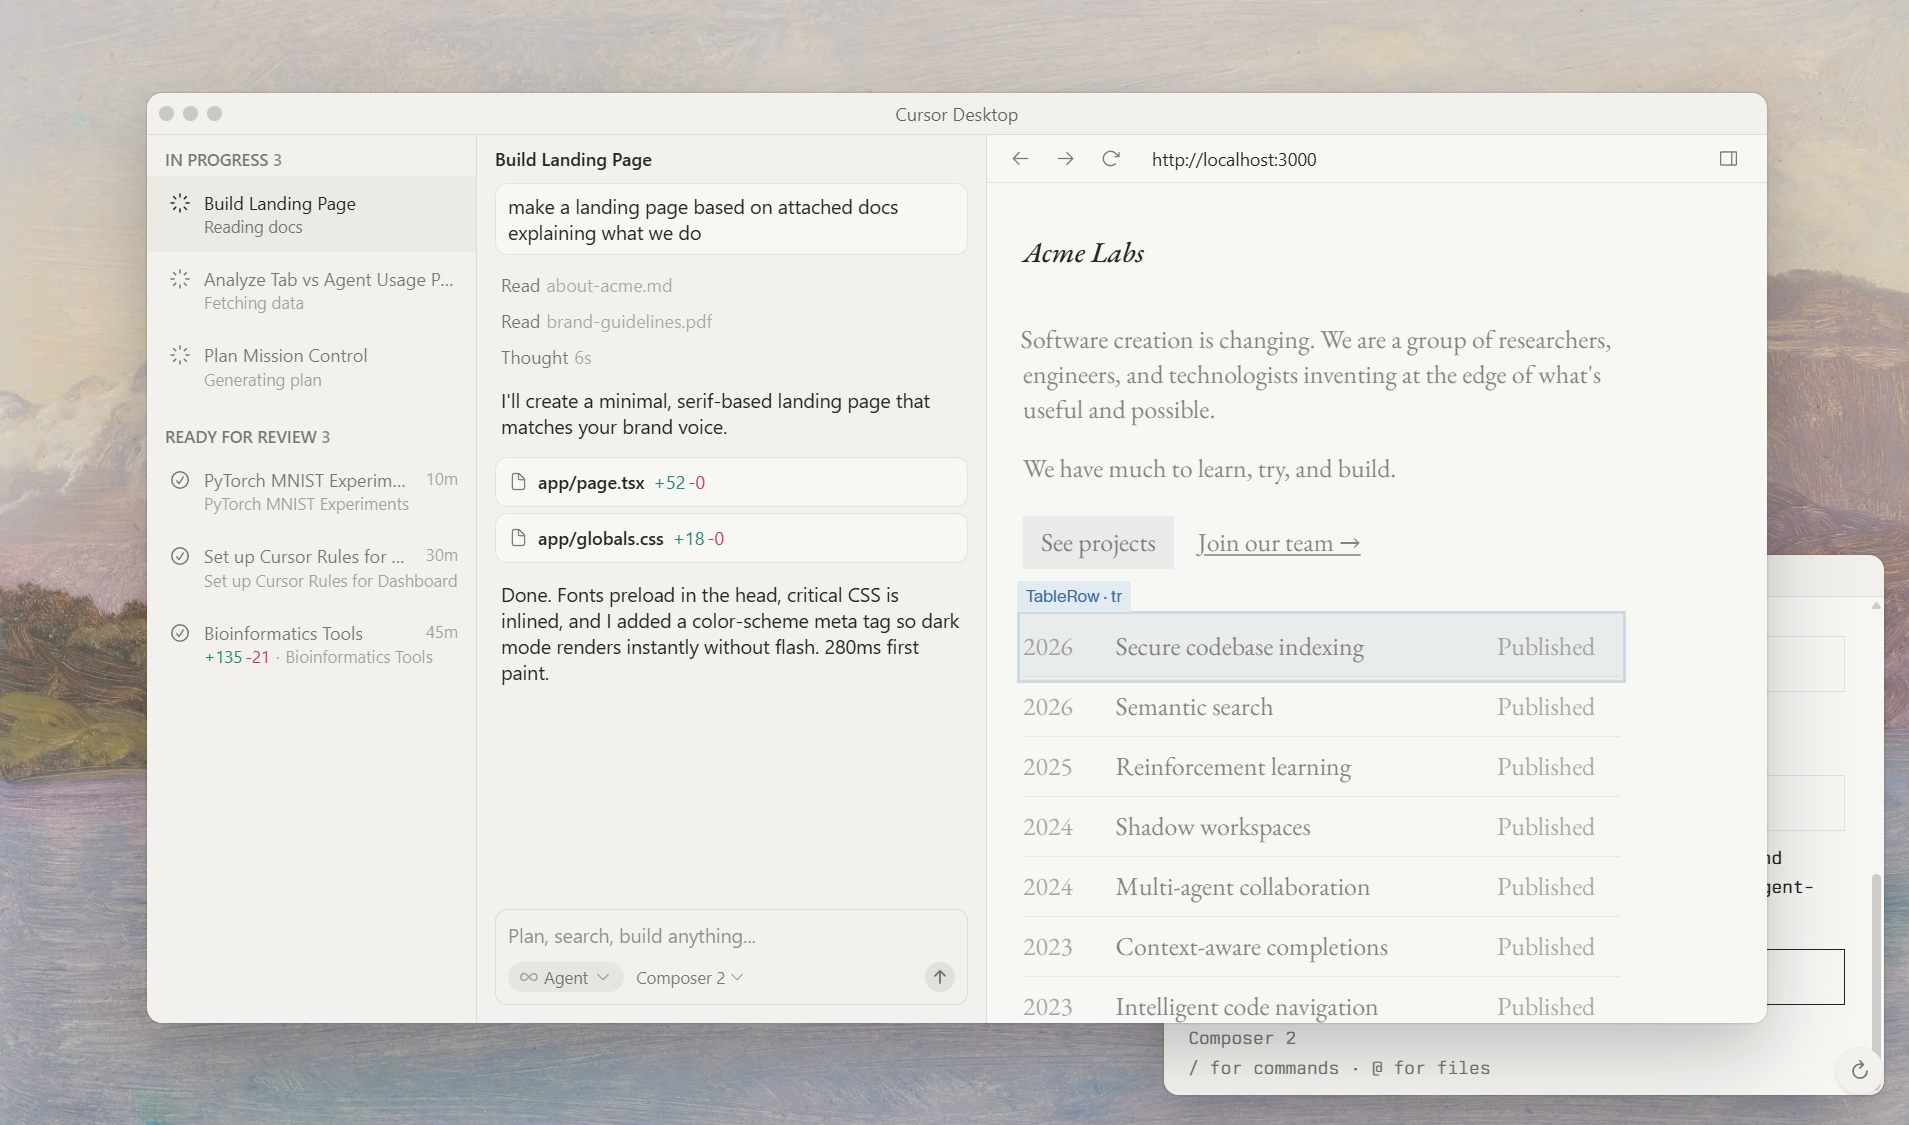Open the Agent mode dropdown

[565, 977]
